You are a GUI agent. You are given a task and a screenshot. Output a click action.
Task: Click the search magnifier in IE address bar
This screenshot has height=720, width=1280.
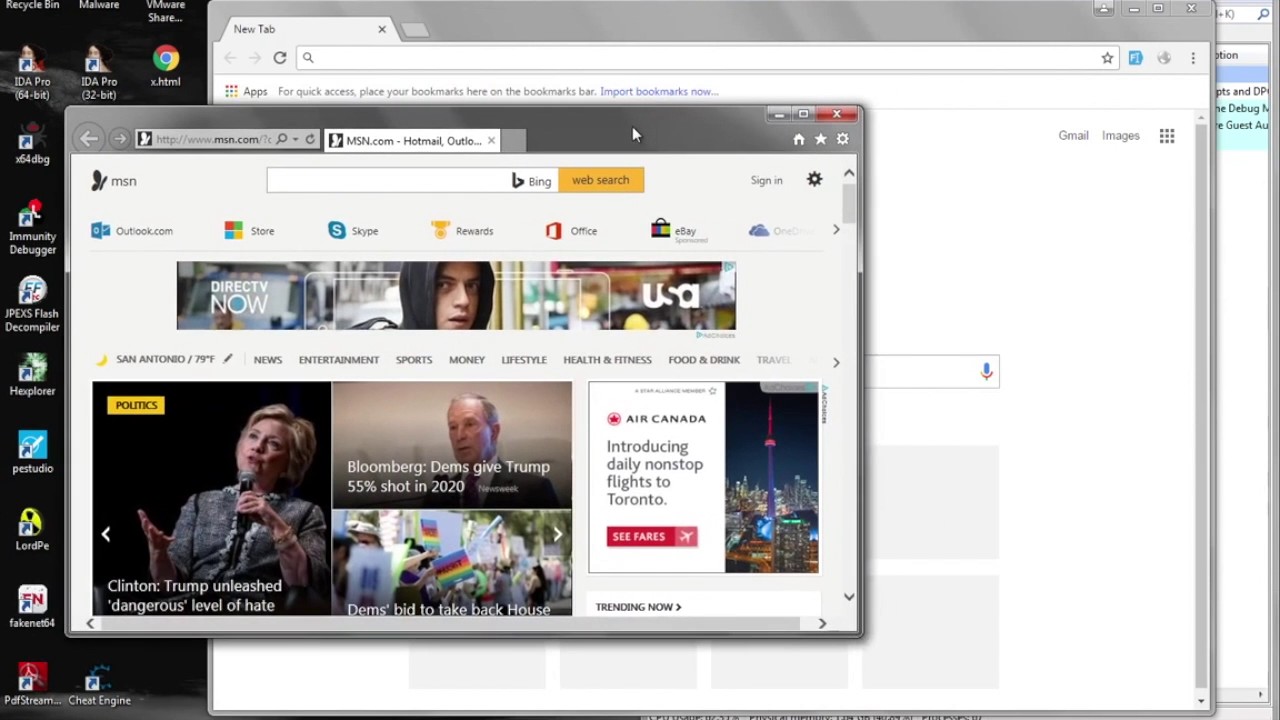point(282,140)
